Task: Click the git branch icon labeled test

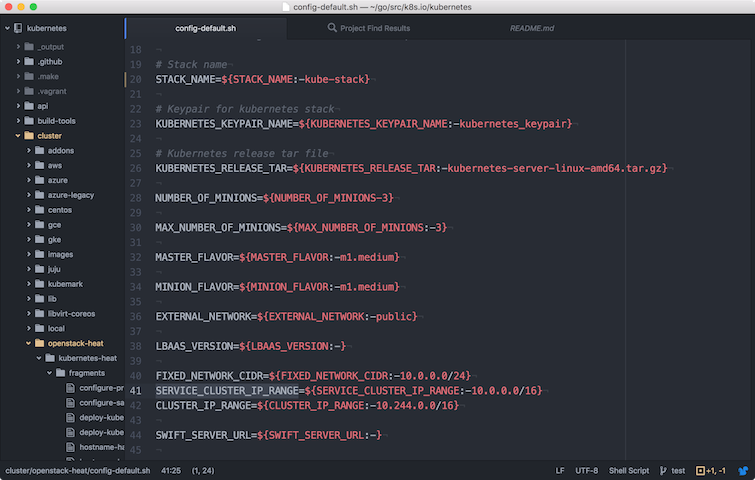Action: 663,470
